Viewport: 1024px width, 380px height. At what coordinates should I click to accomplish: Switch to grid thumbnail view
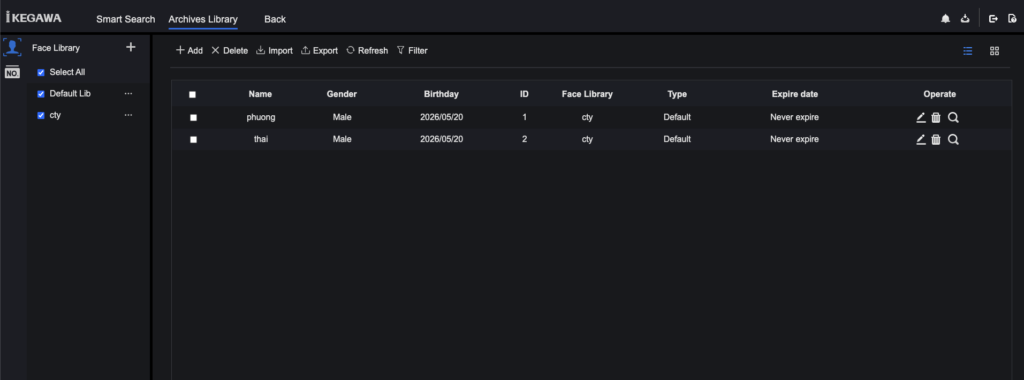click(x=995, y=51)
